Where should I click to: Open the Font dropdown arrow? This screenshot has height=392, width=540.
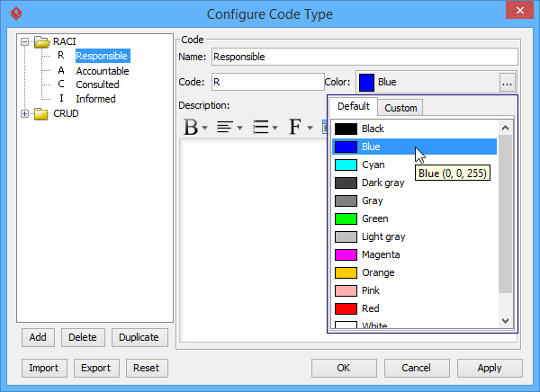pyautogui.click(x=310, y=128)
